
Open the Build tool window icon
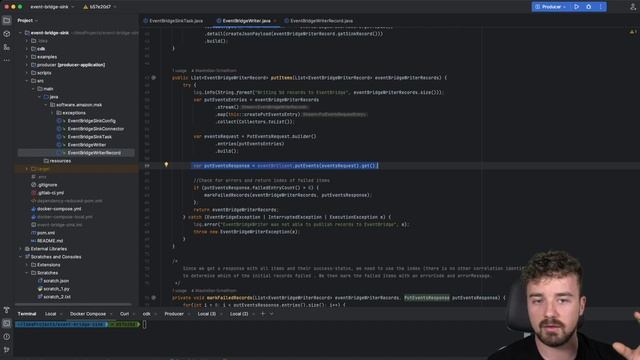(x=7, y=311)
